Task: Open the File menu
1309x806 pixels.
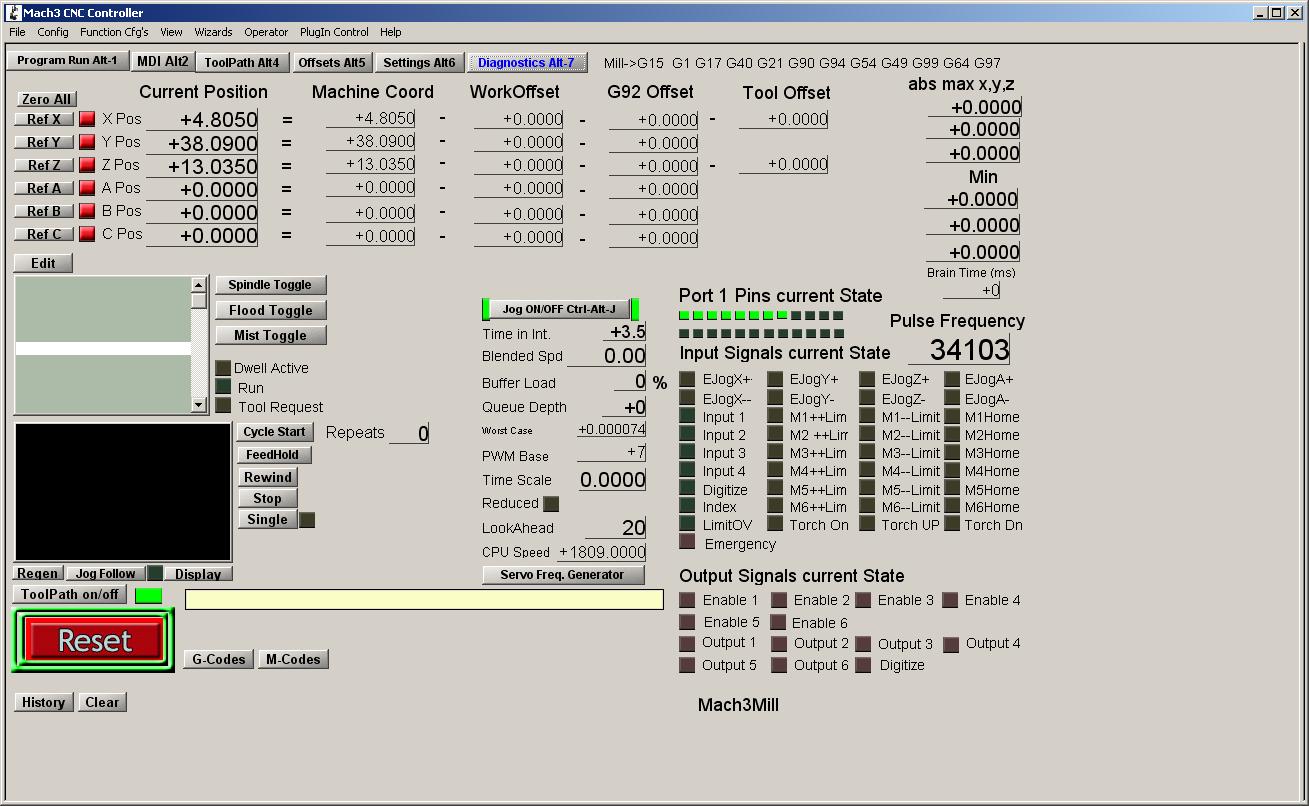Action: point(17,32)
